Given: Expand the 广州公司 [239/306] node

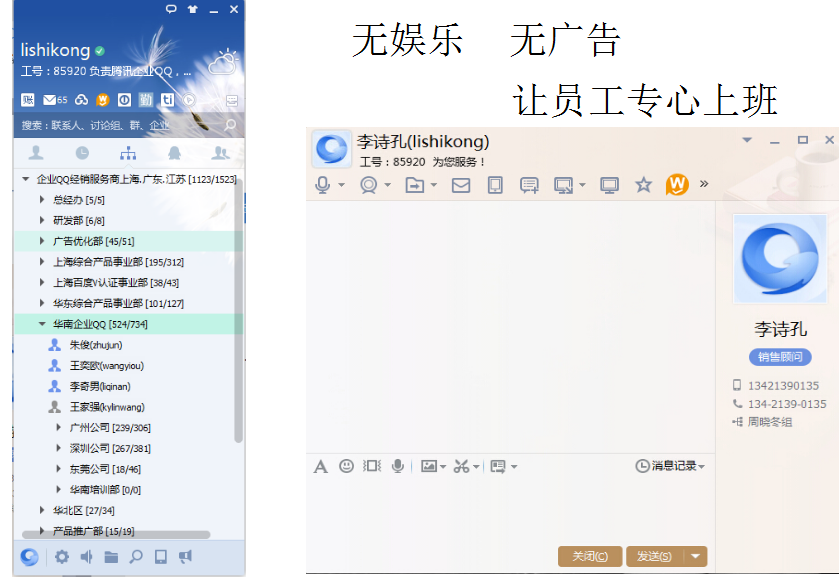Looking at the screenshot, I should pos(58,427).
